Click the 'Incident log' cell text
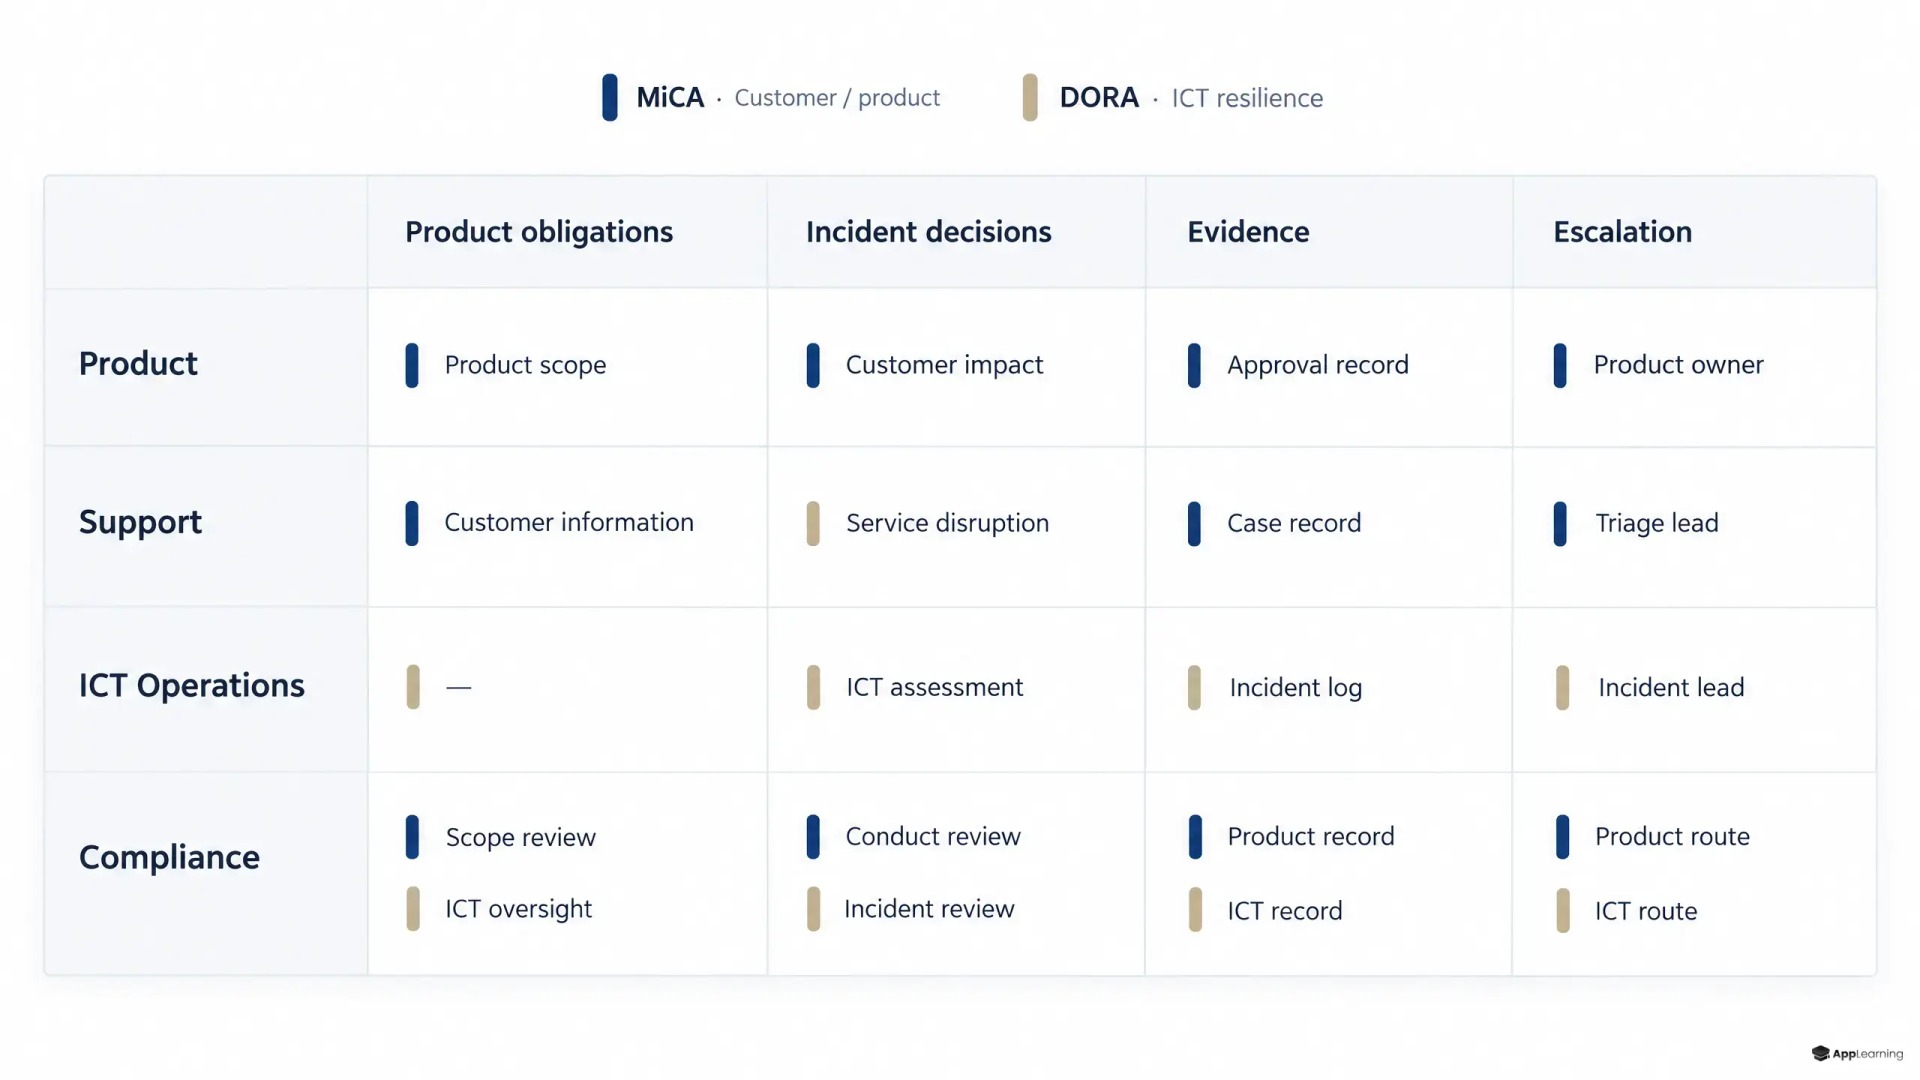Image resolution: width=1920 pixels, height=1080 pixels. (x=1295, y=688)
